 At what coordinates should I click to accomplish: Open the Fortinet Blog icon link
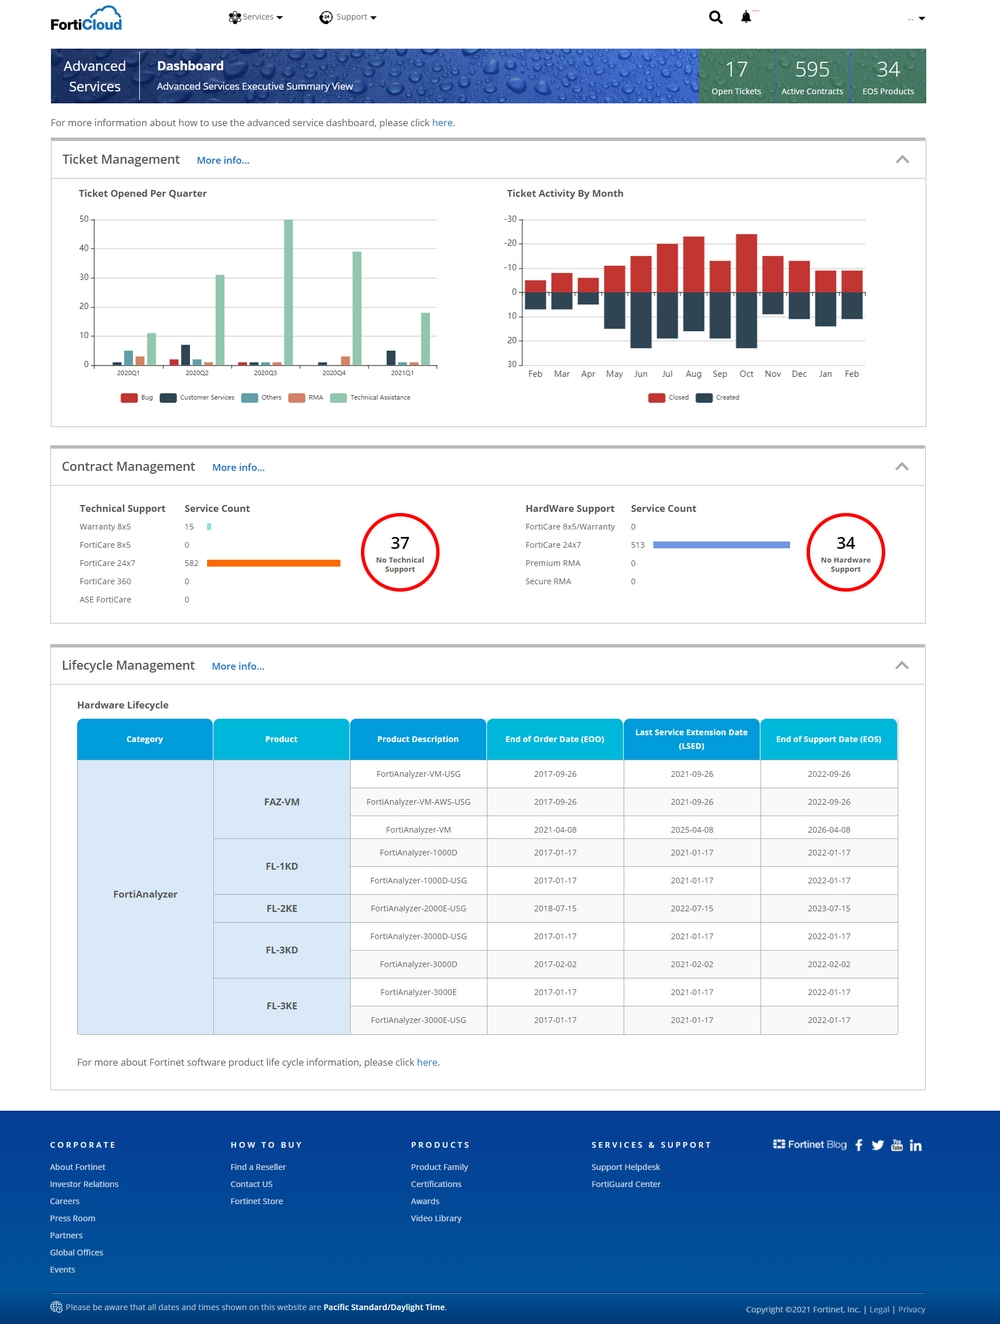point(810,1144)
